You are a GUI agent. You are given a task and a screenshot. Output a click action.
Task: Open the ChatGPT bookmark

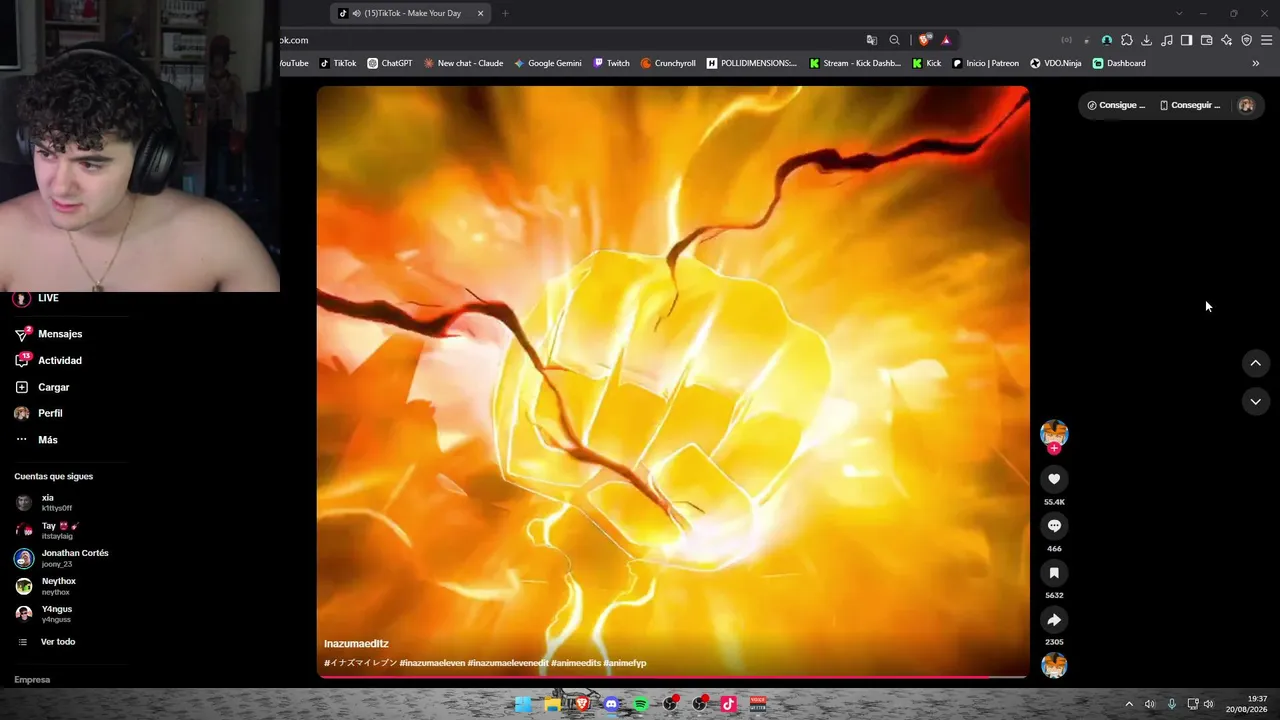pyautogui.click(x=390, y=63)
